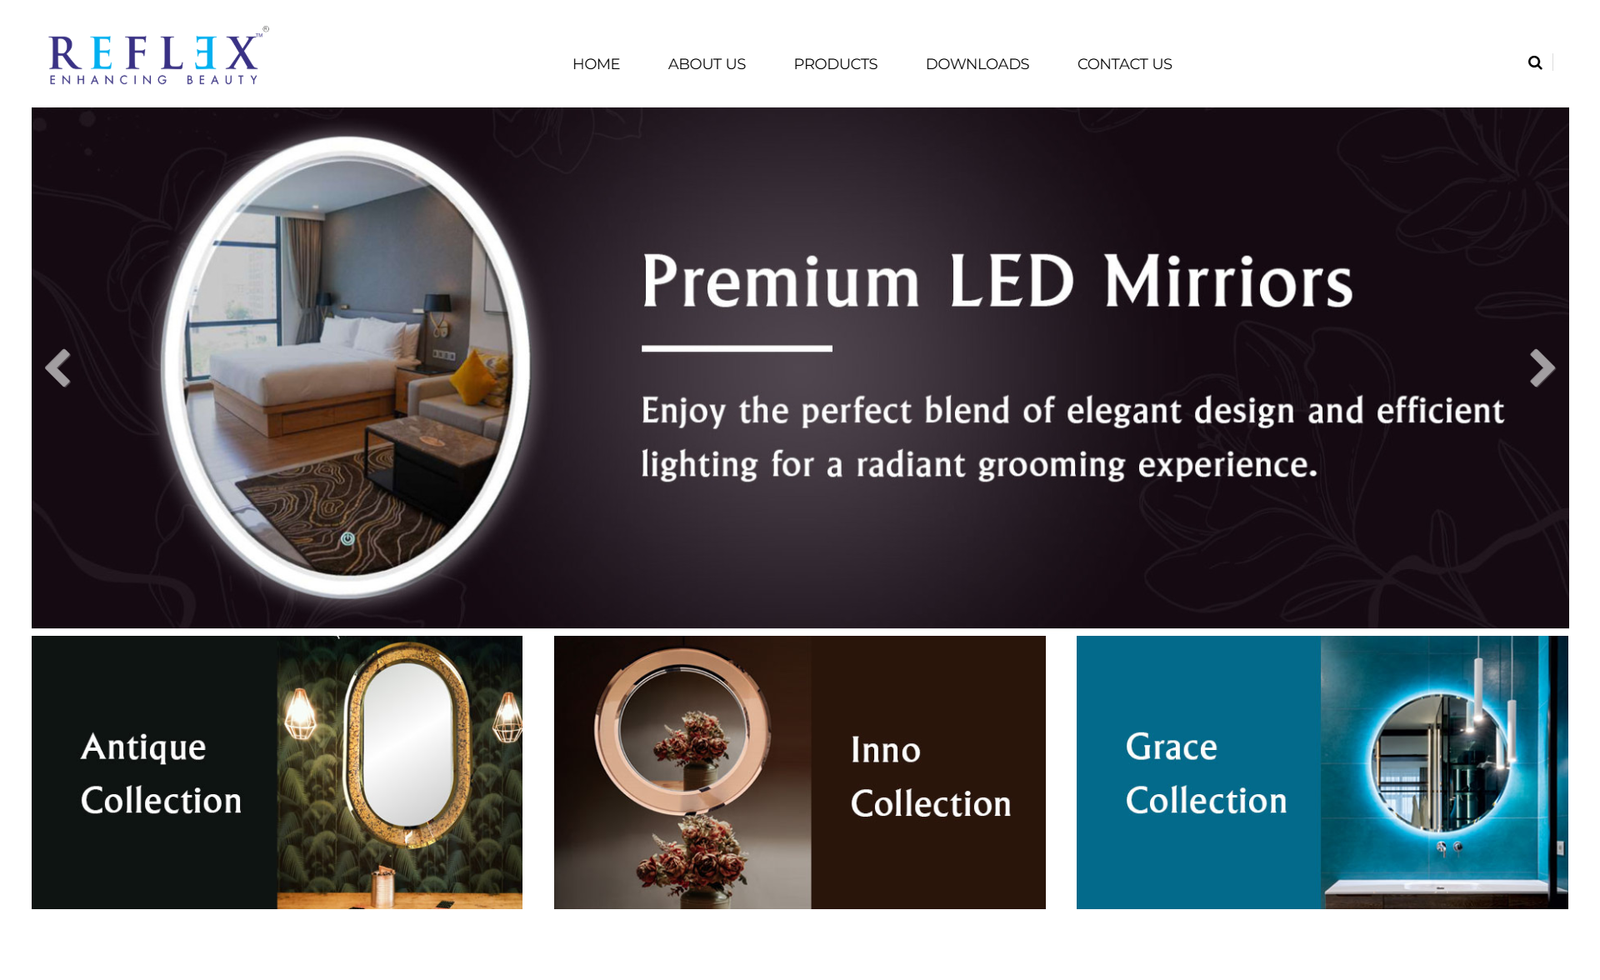Open the Products menu

coord(836,64)
